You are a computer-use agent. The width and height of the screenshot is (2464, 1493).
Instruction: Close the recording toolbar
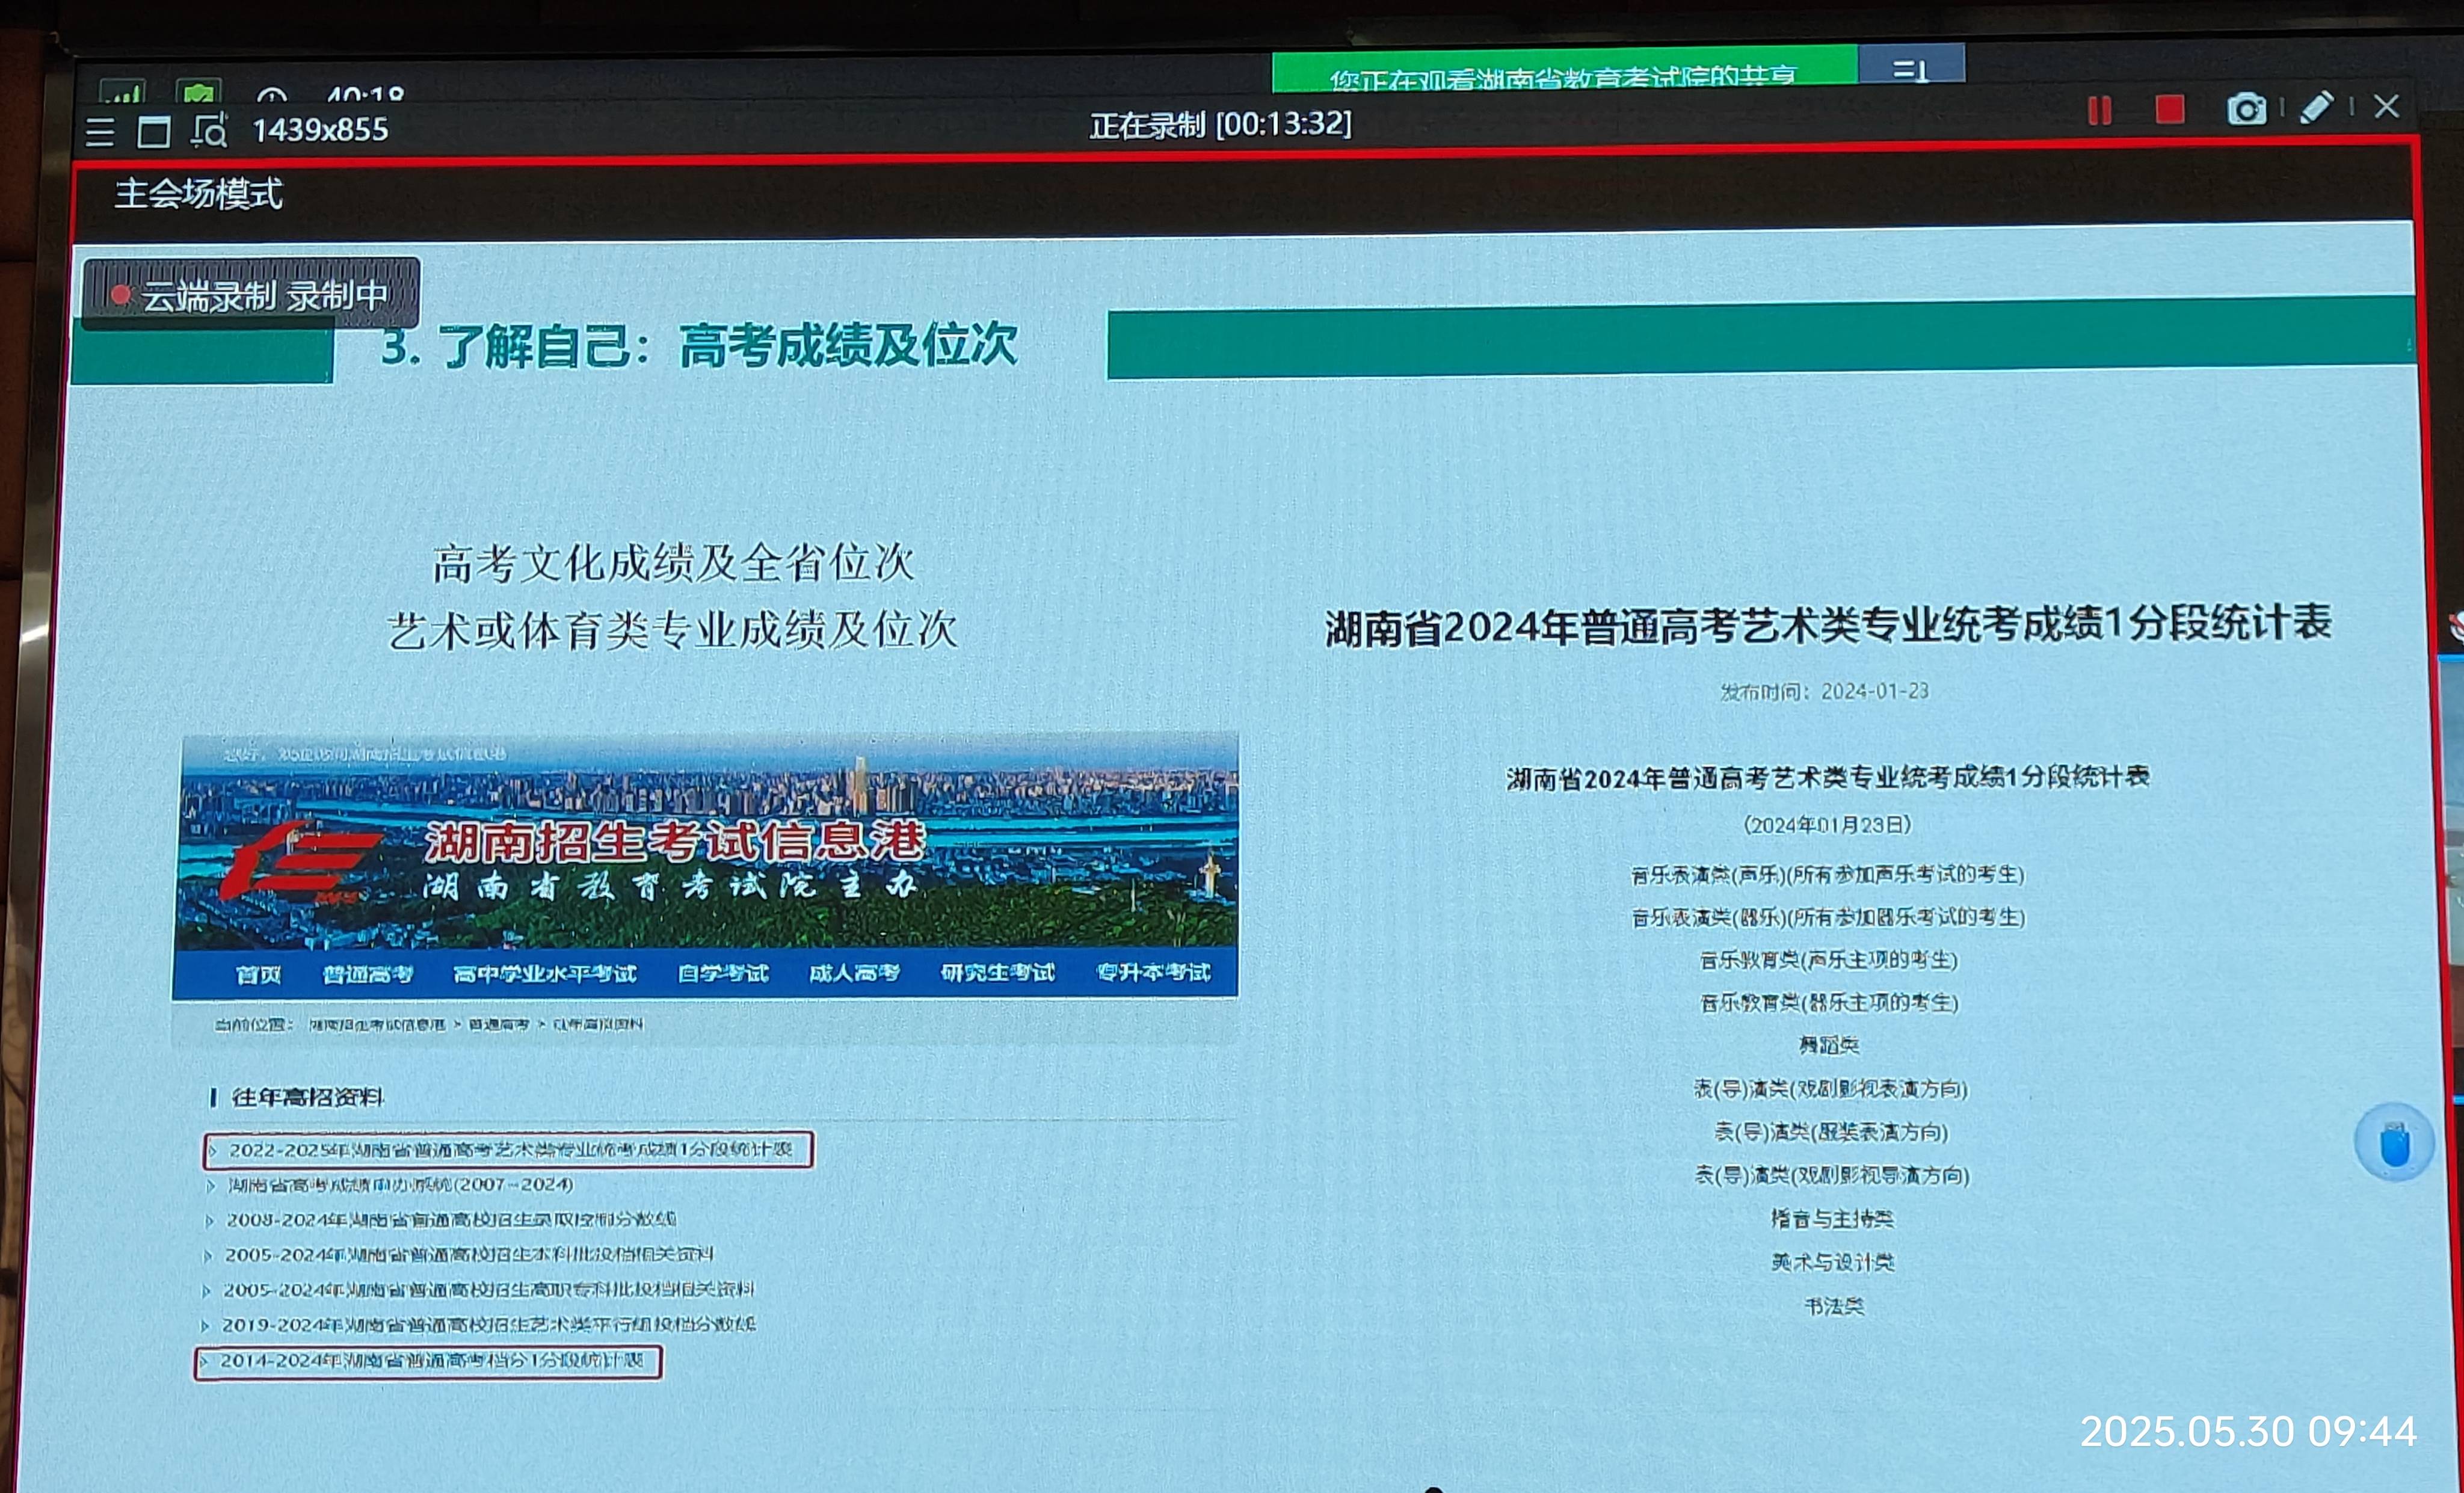point(2387,107)
